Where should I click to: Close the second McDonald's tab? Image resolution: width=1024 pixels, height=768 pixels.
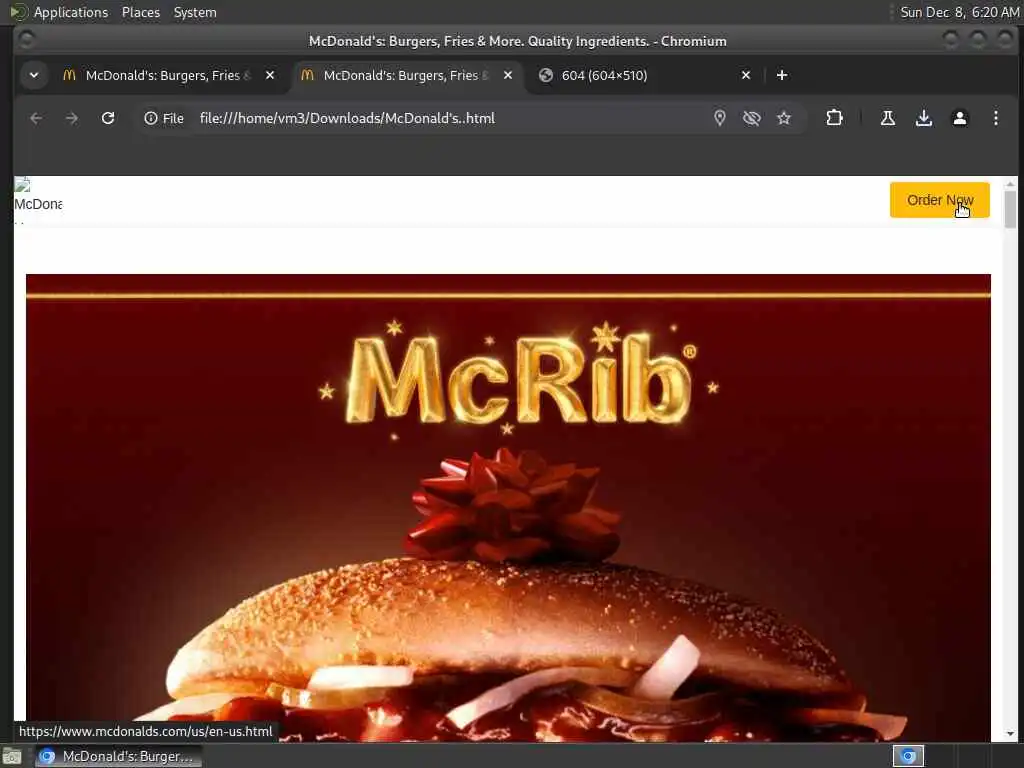click(507, 75)
